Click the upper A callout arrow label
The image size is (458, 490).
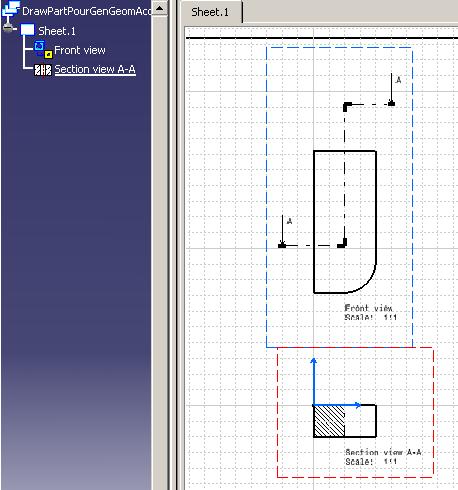[398, 80]
